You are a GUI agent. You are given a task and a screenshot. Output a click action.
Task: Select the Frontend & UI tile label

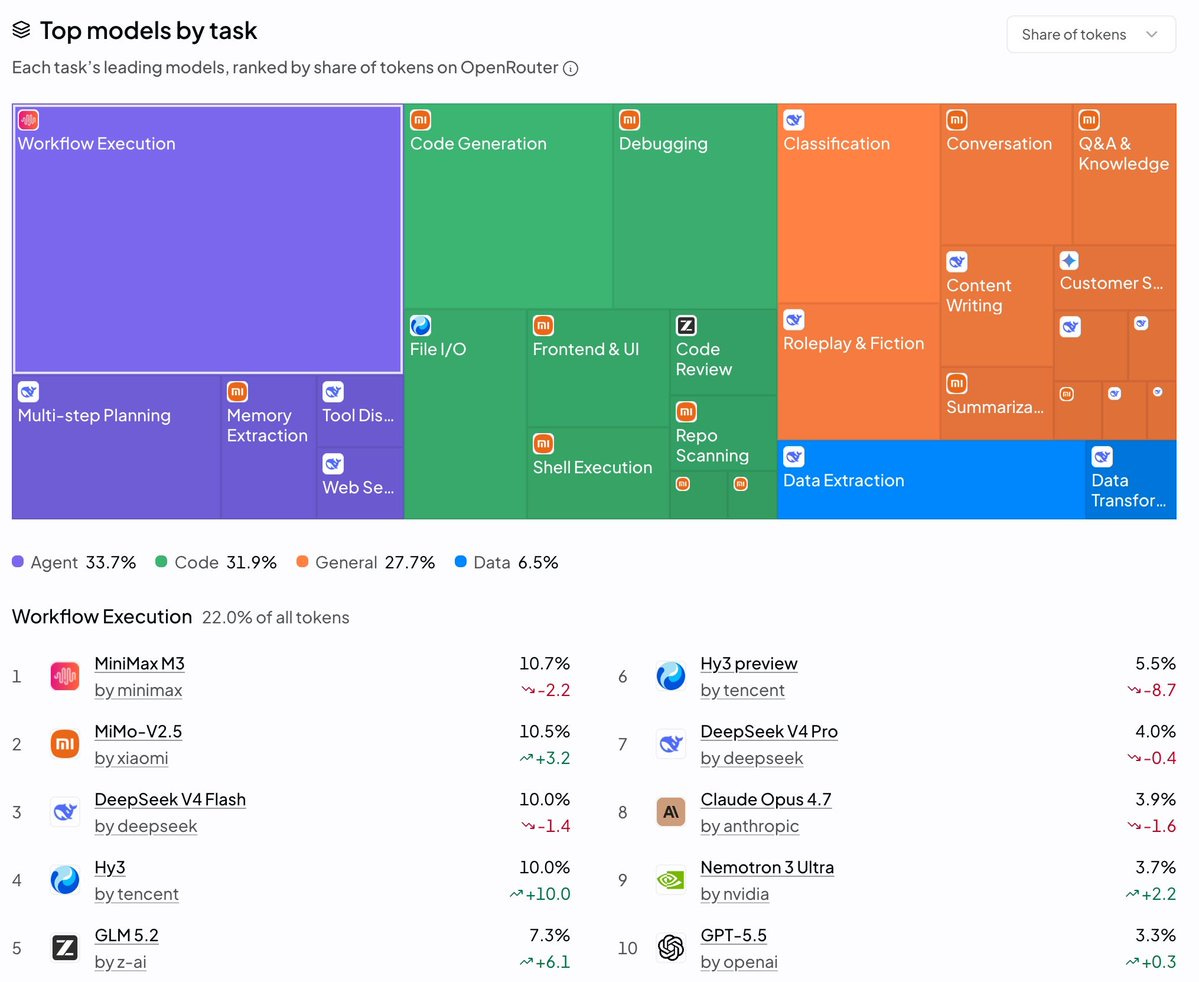click(585, 350)
